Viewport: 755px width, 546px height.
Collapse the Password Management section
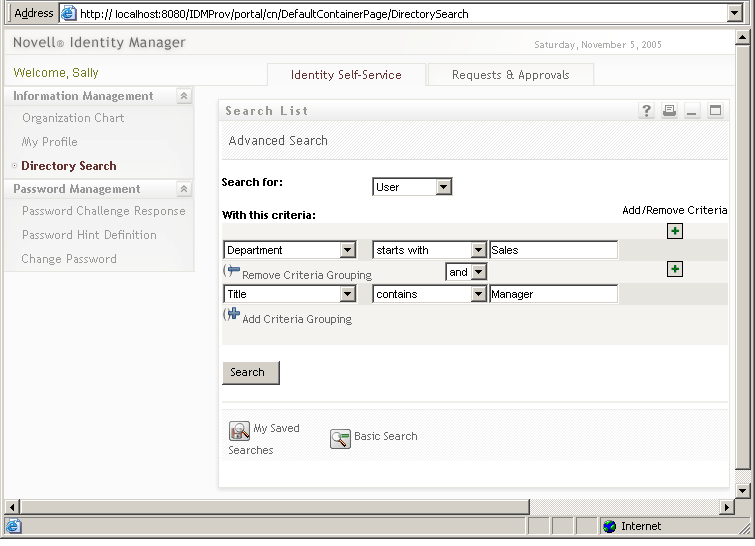coord(183,189)
